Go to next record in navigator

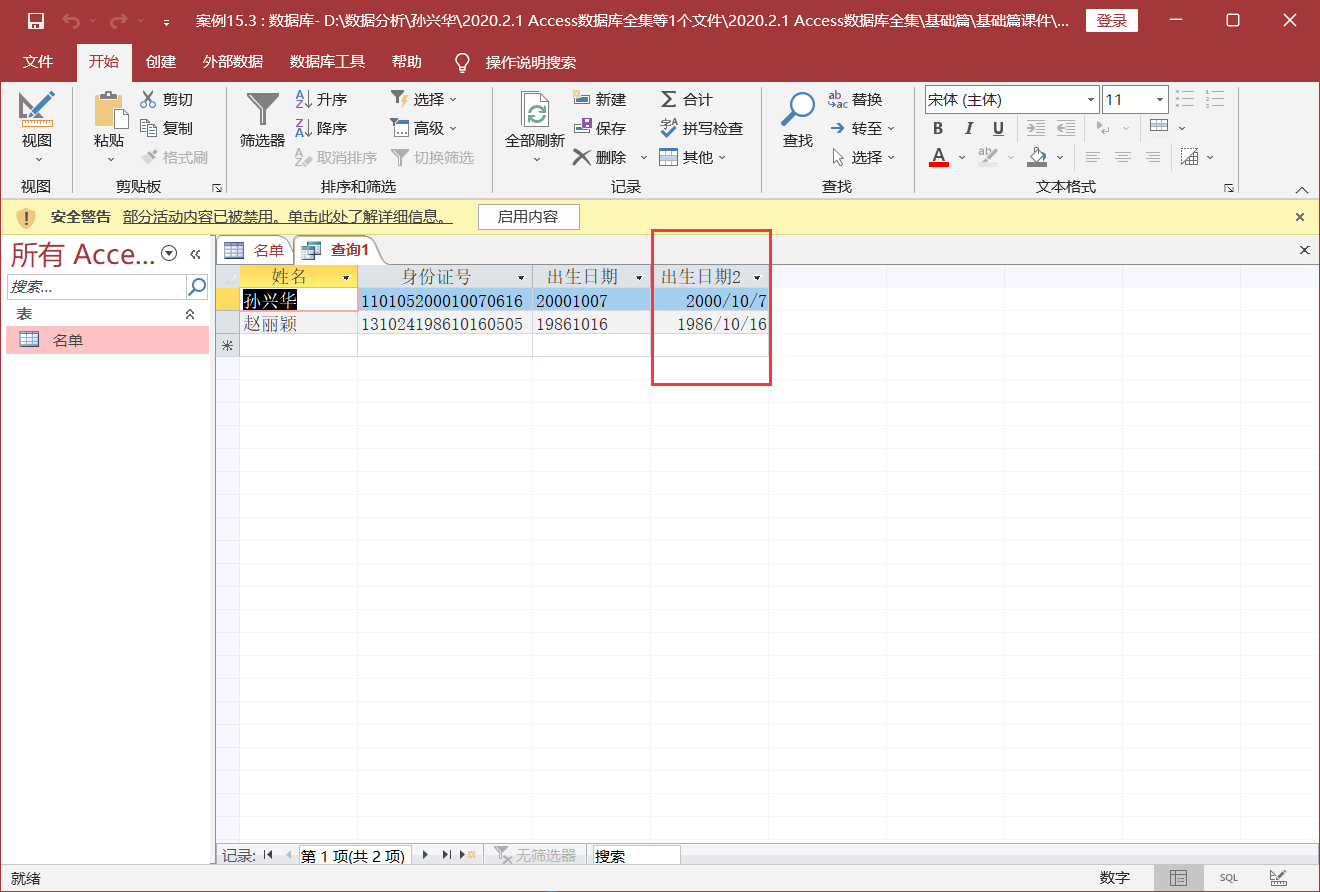click(426, 855)
